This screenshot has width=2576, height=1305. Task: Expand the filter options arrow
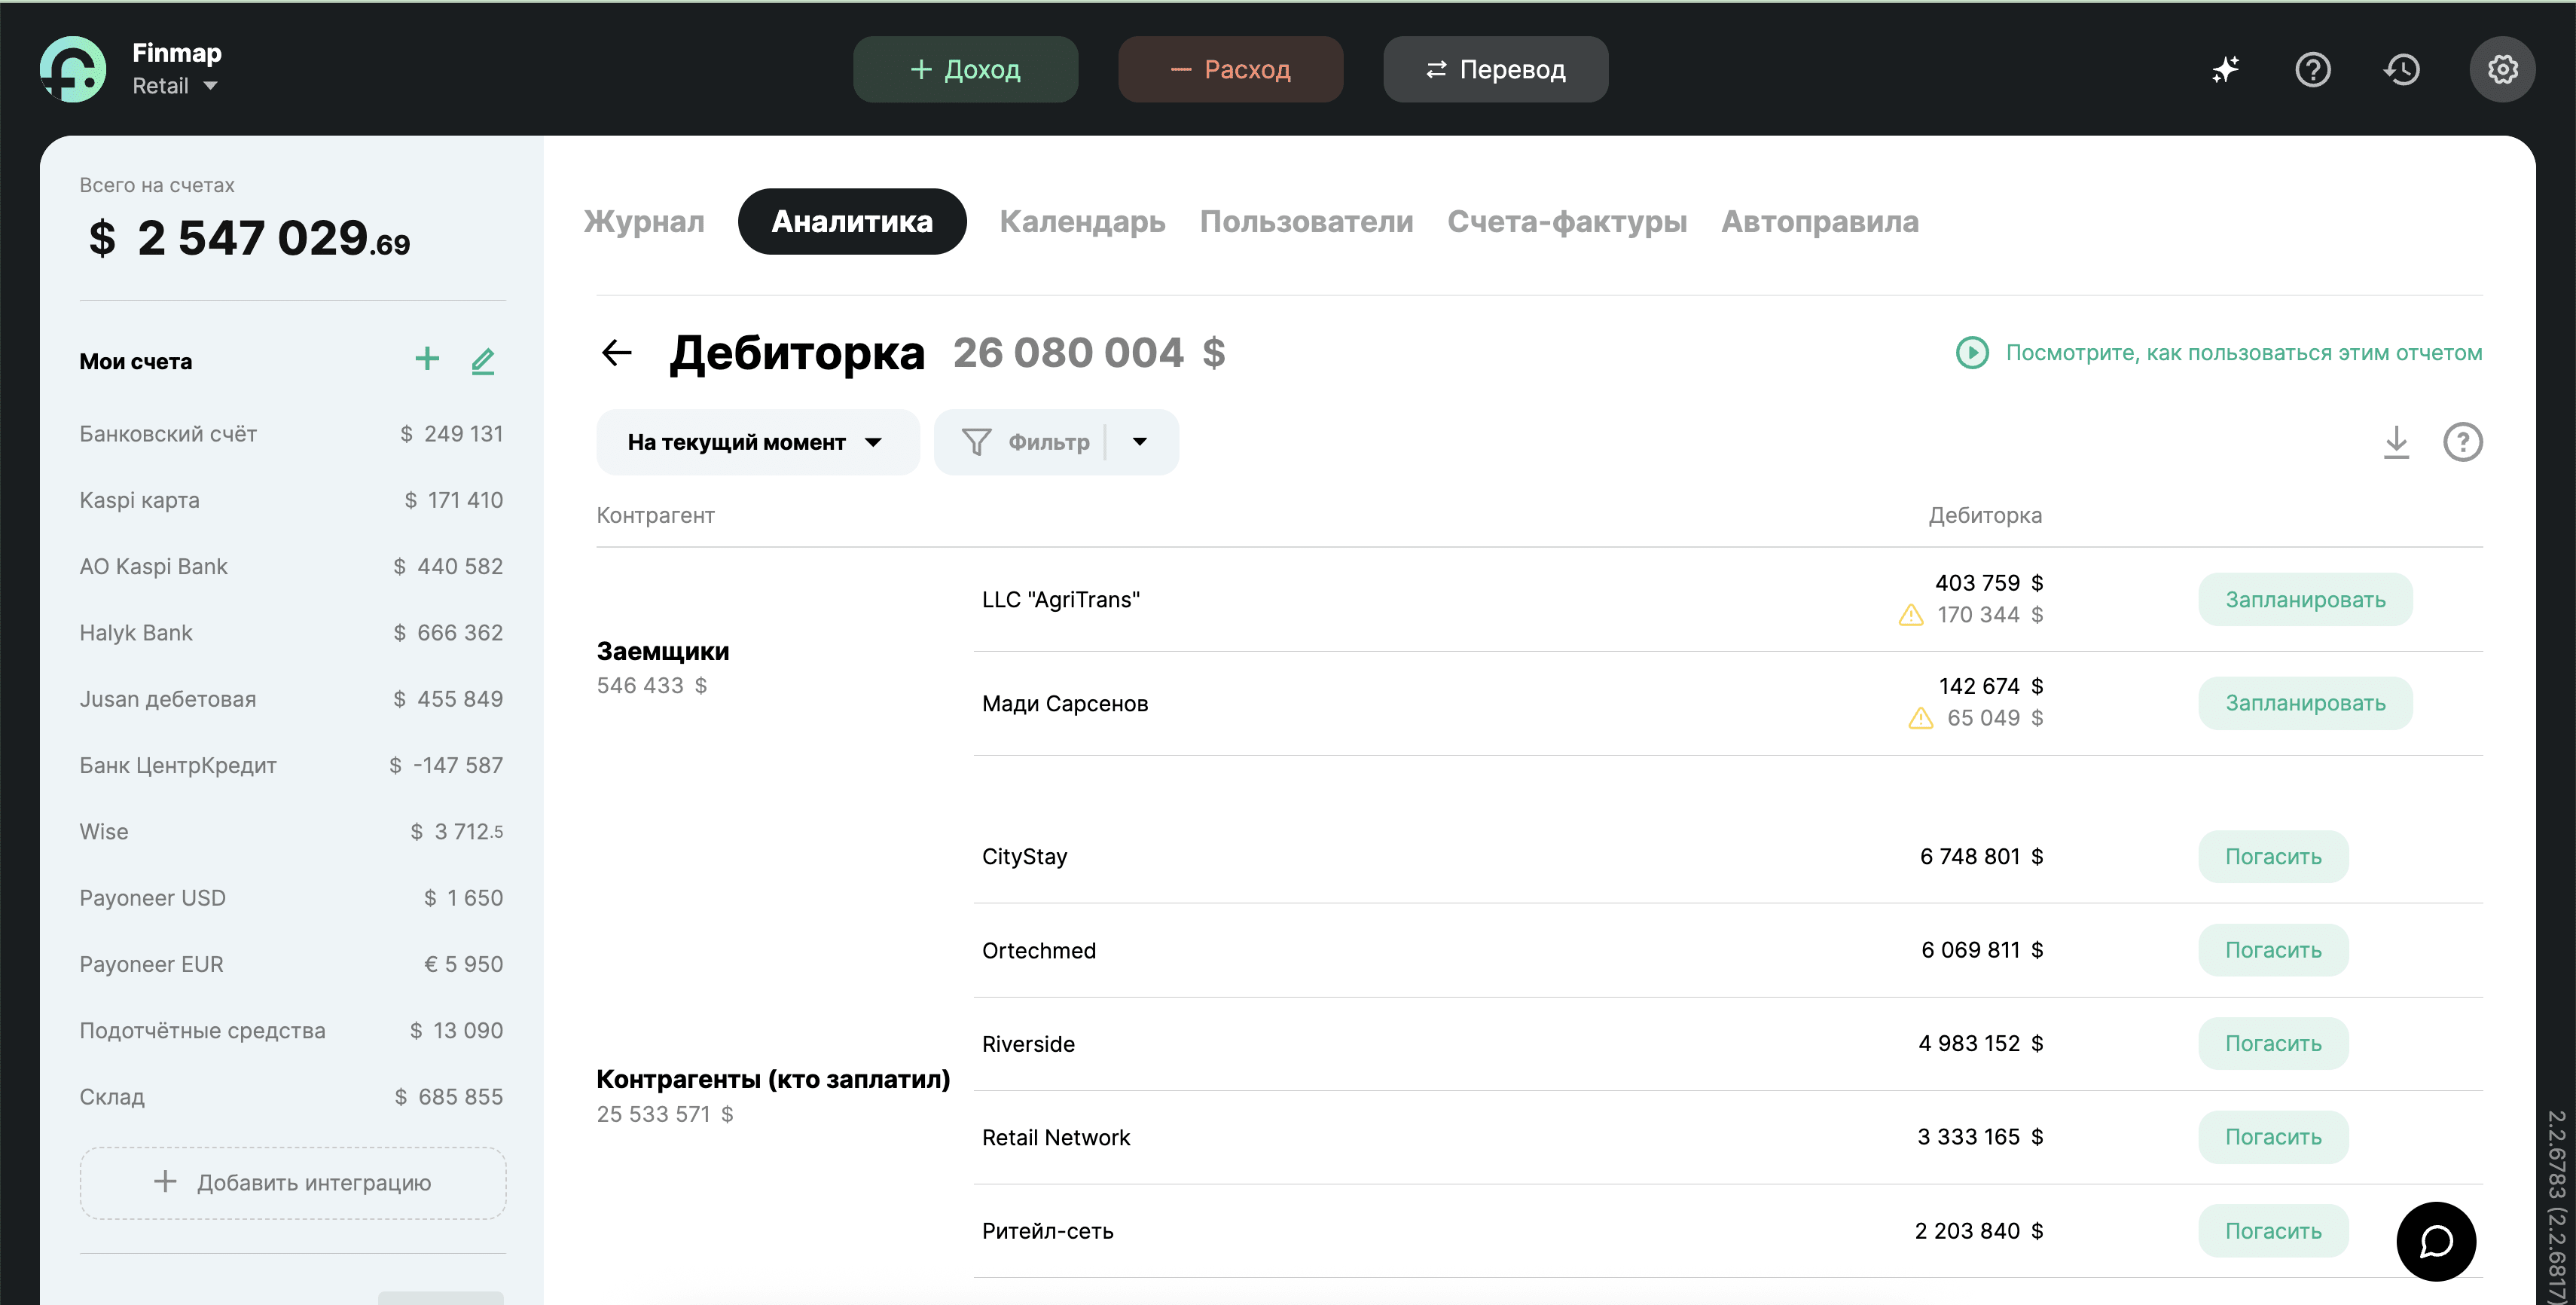coord(1139,441)
